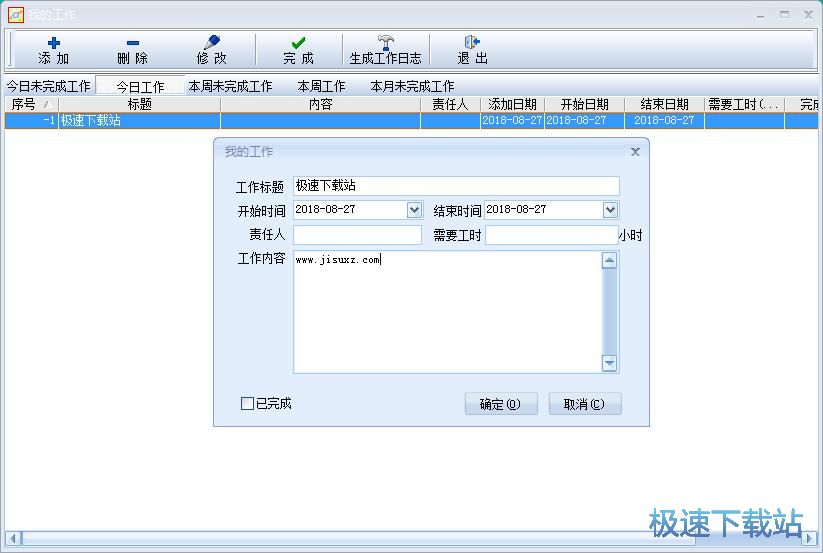This screenshot has width=823, height=553.
Task: Tick the 已完成 checkbox
Action: tap(247, 403)
